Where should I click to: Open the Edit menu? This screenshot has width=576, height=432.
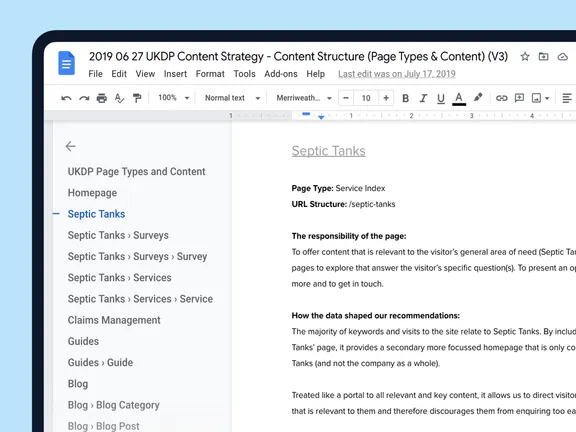119,74
